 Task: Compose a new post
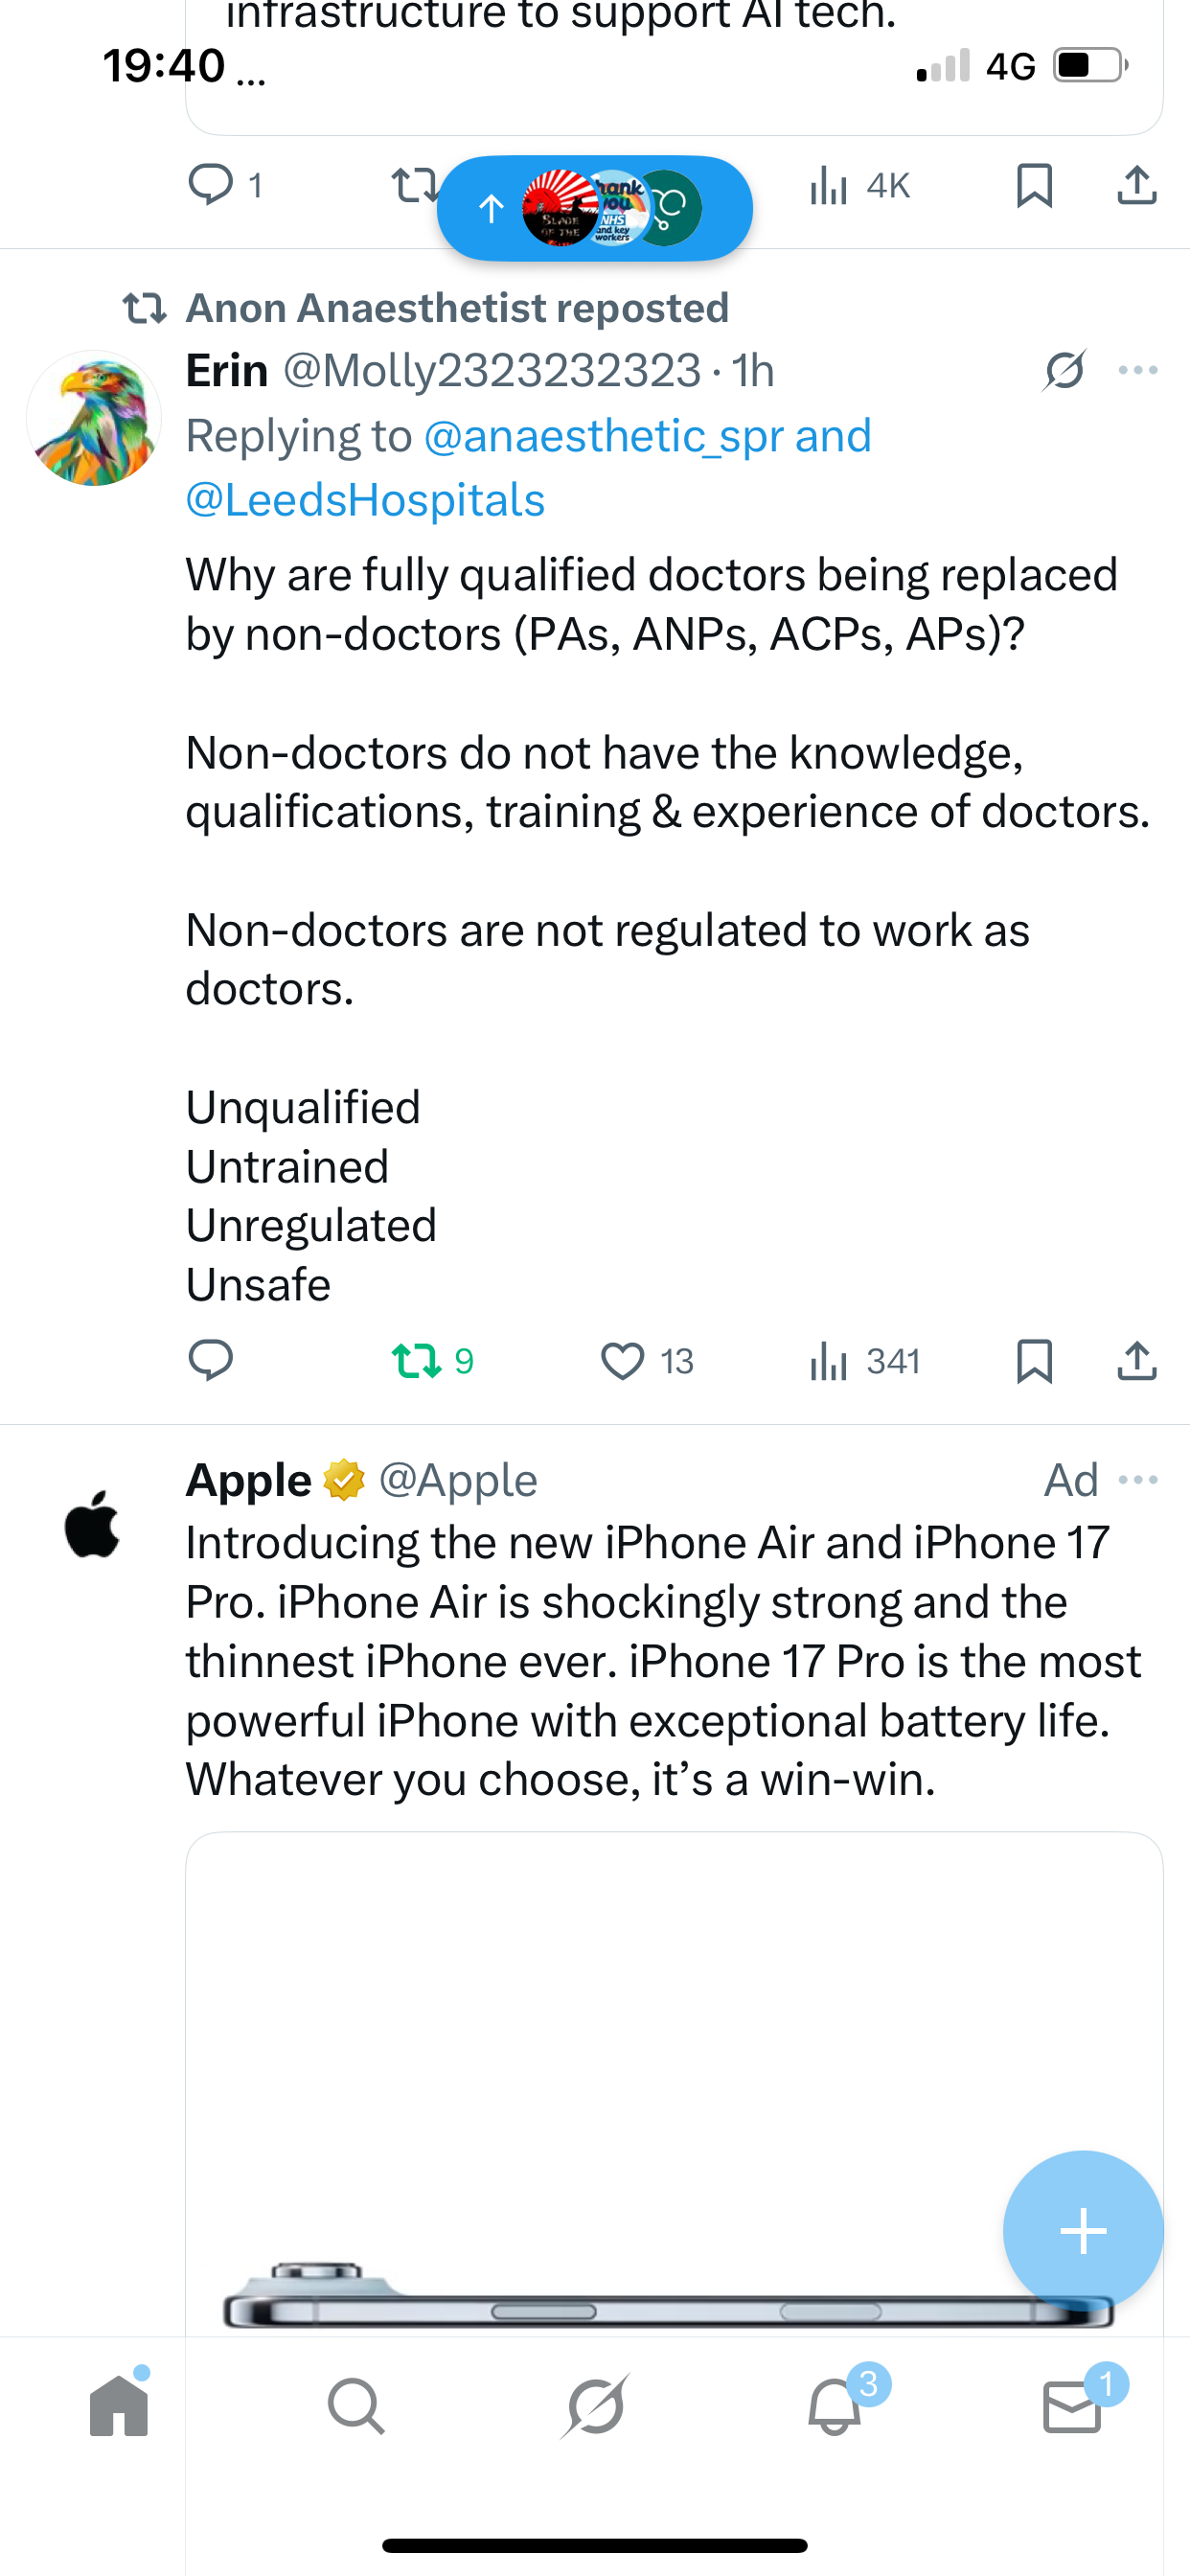point(1083,2230)
